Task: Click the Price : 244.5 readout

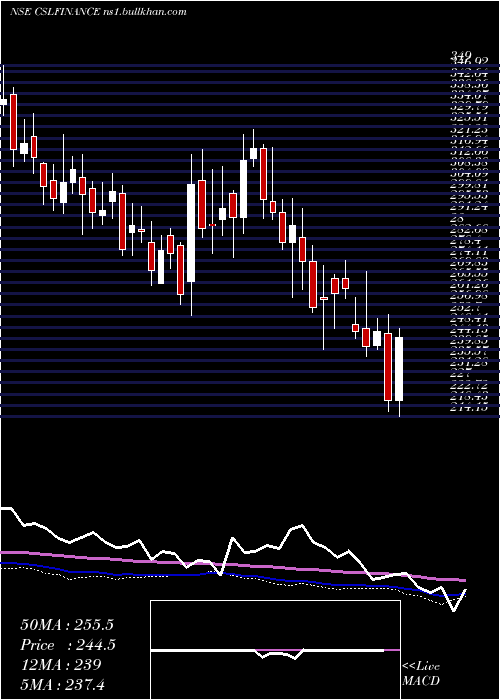Action: pyautogui.click(x=68, y=645)
